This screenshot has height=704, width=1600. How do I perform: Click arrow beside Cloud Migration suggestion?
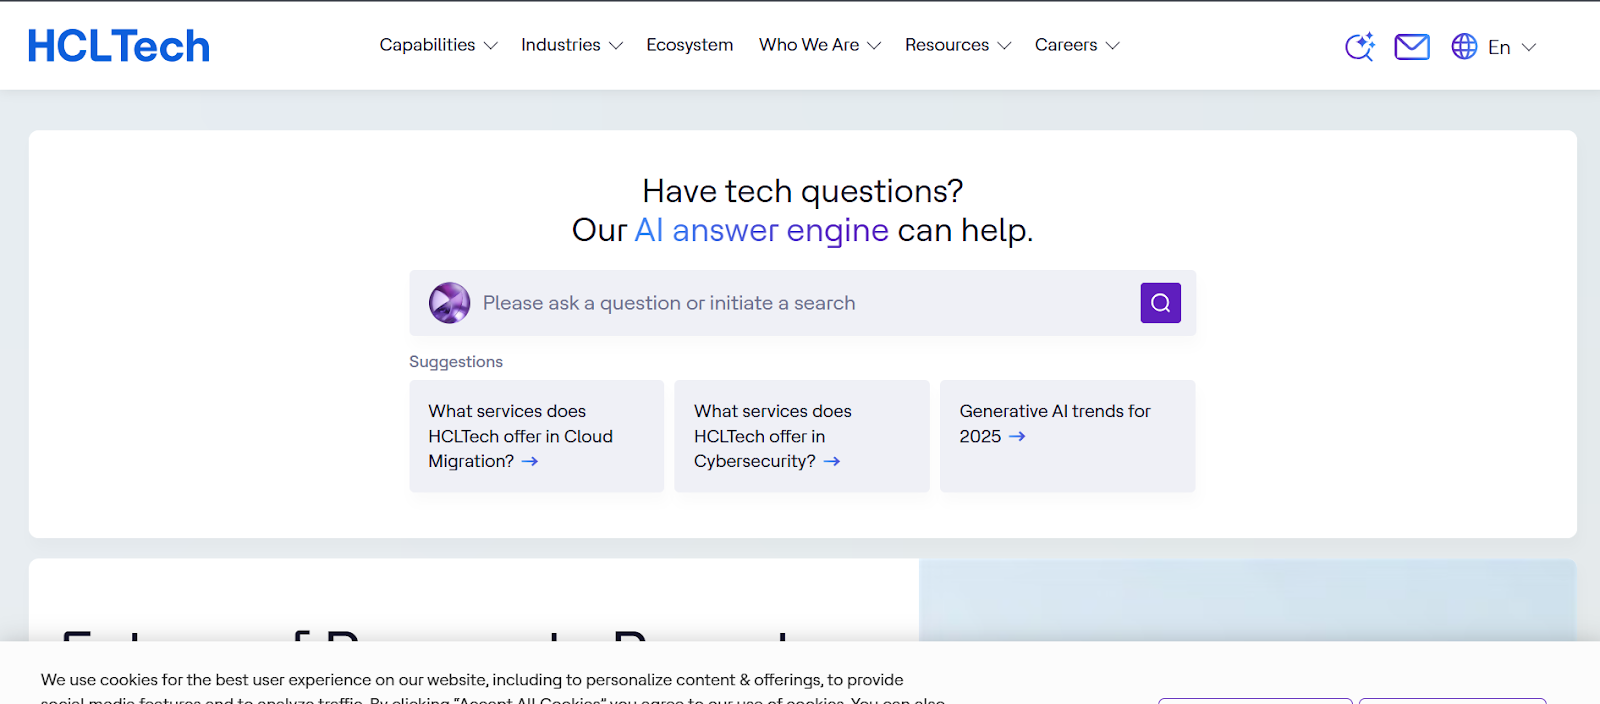click(x=530, y=461)
